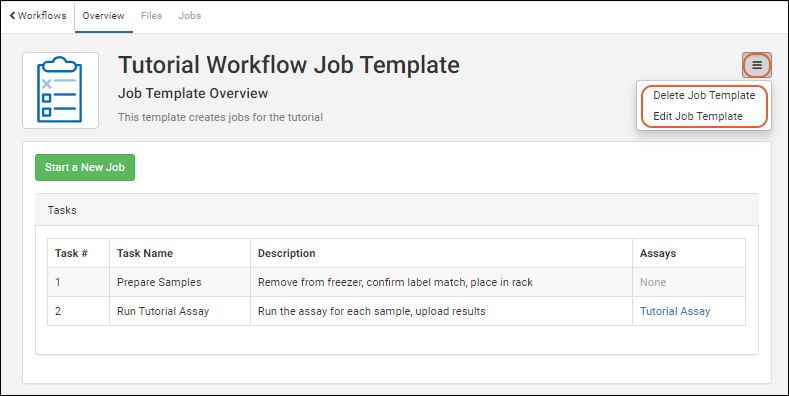Open the hamburger menu icon

tap(757, 65)
